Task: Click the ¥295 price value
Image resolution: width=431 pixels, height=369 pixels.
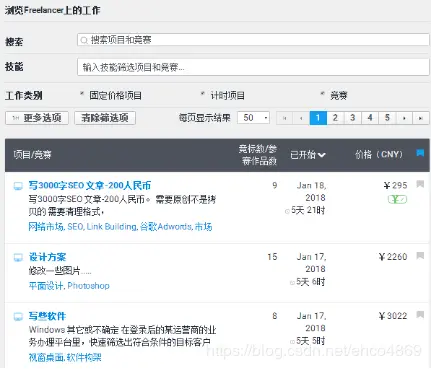Action: pyautogui.click(x=395, y=186)
